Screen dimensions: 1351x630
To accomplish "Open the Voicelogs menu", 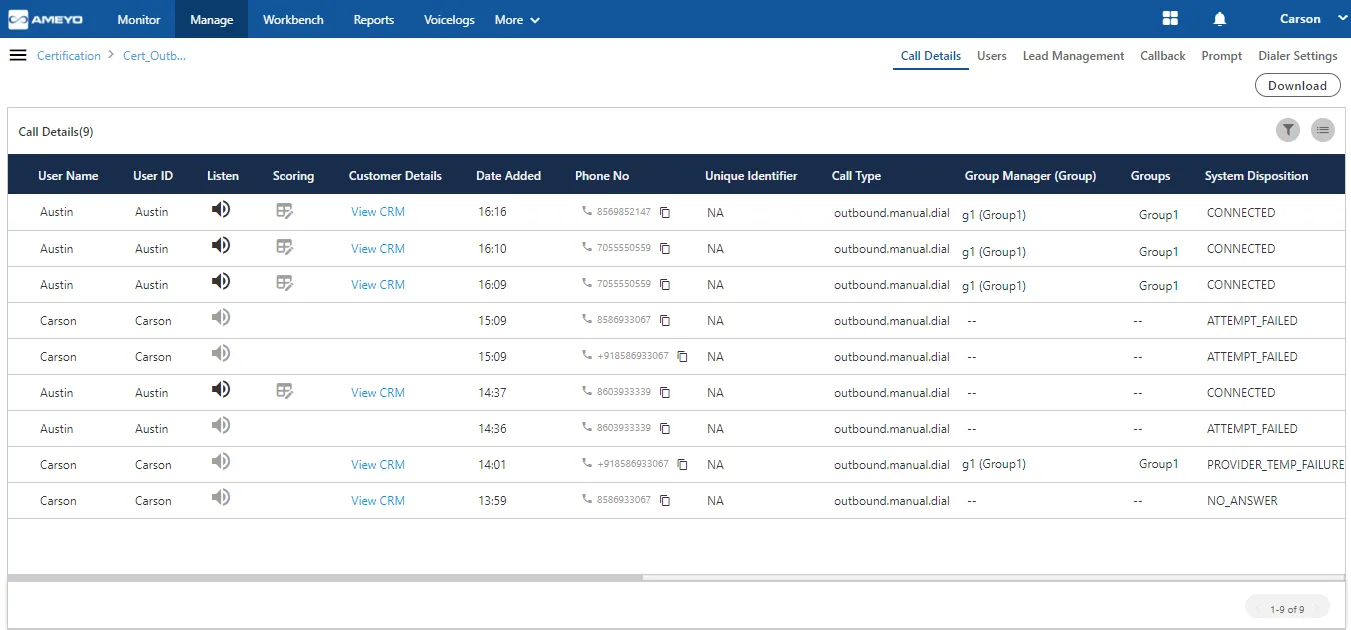I will click(449, 20).
